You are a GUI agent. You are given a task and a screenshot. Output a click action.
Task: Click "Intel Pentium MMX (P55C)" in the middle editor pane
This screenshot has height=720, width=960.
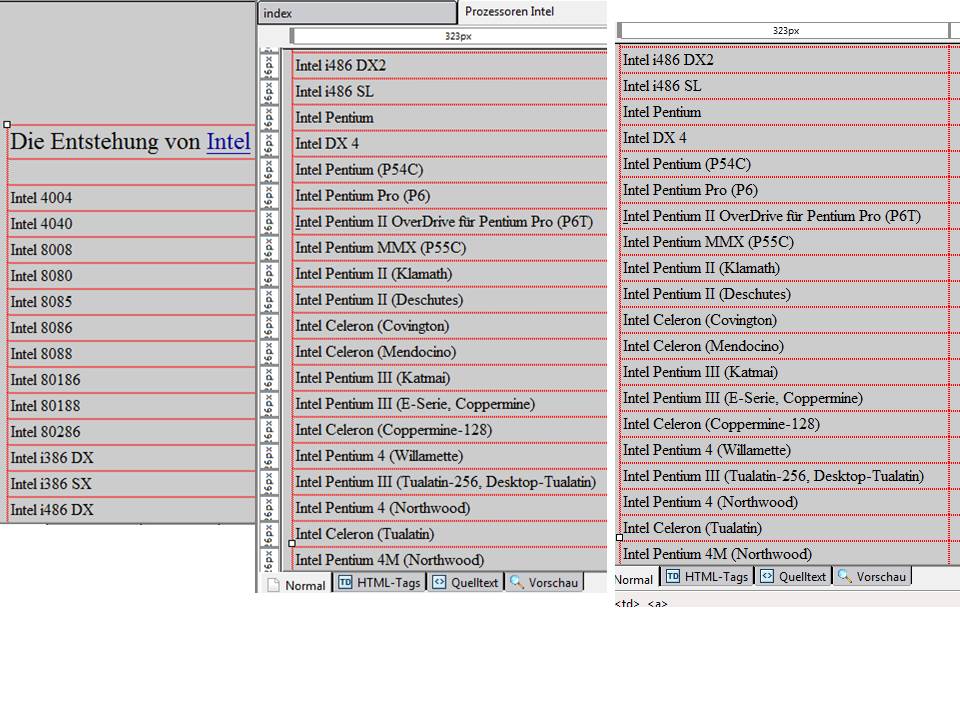[381, 248]
